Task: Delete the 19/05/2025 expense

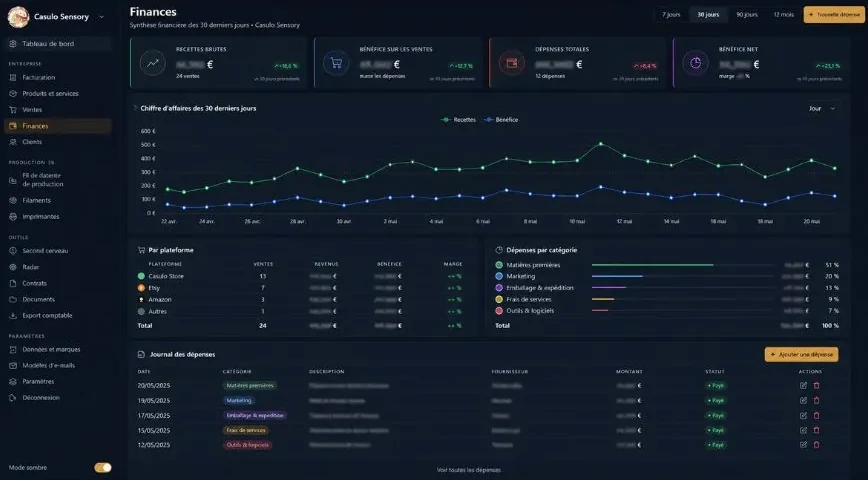Action: click(x=816, y=400)
